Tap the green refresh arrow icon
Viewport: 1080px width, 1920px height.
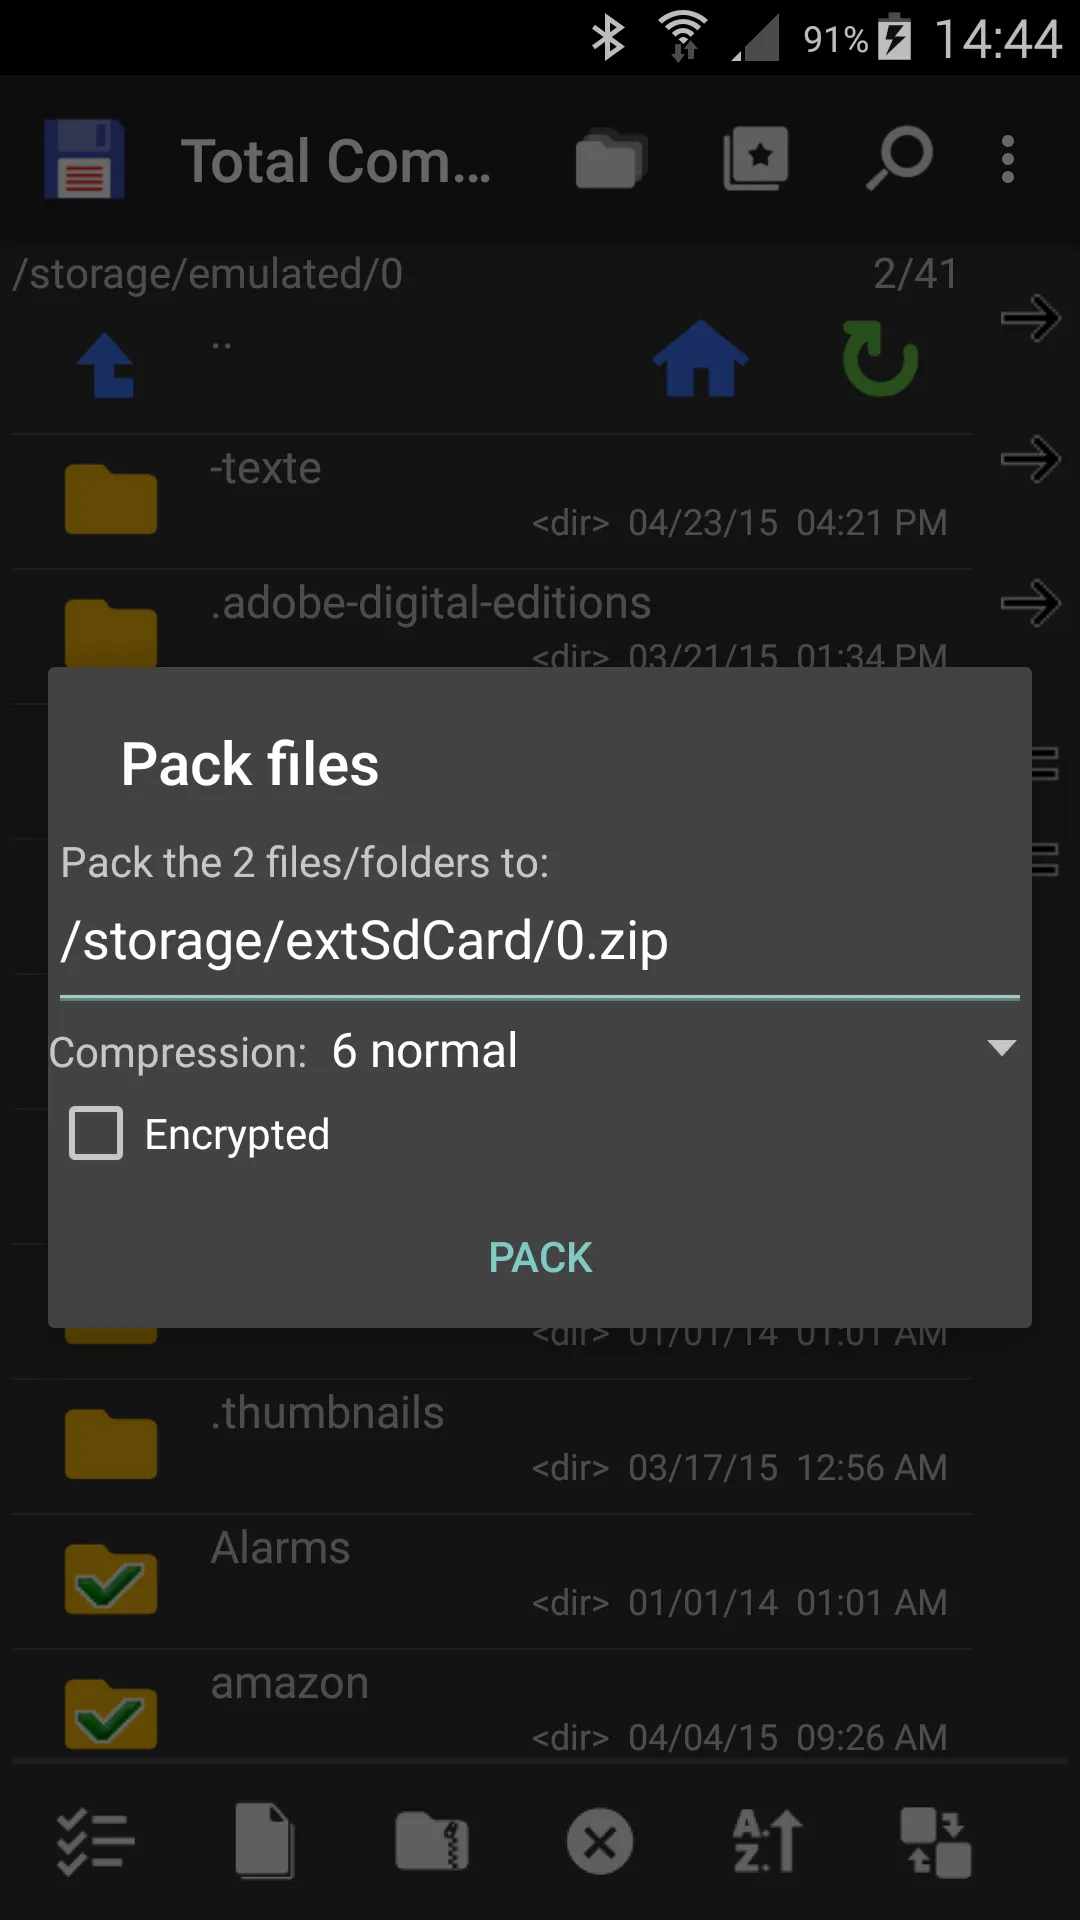pyautogui.click(x=879, y=362)
